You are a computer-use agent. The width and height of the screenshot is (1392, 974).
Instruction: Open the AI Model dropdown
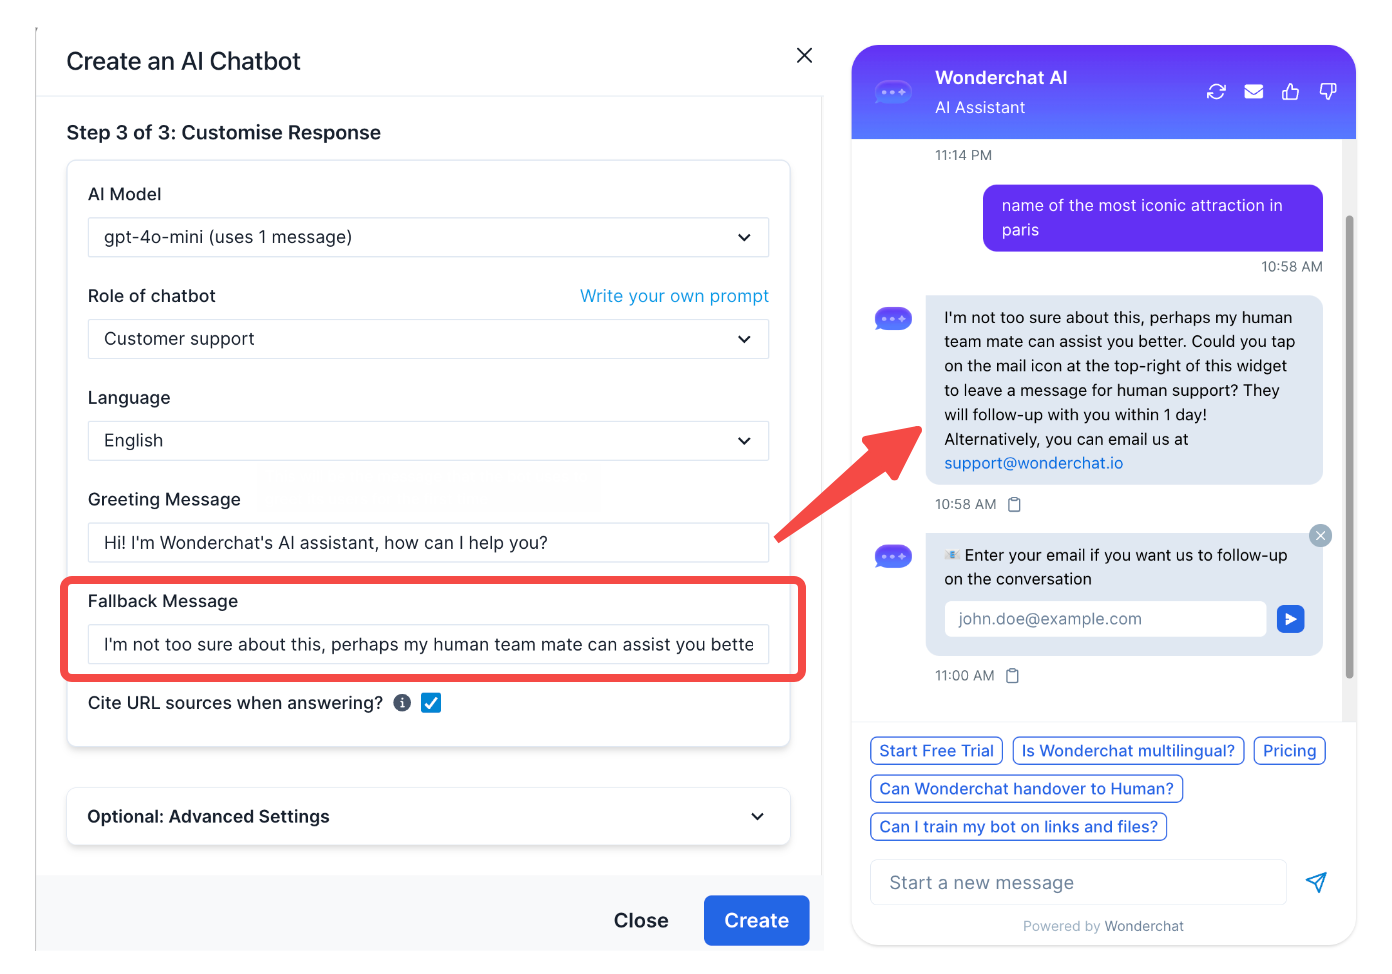428,238
